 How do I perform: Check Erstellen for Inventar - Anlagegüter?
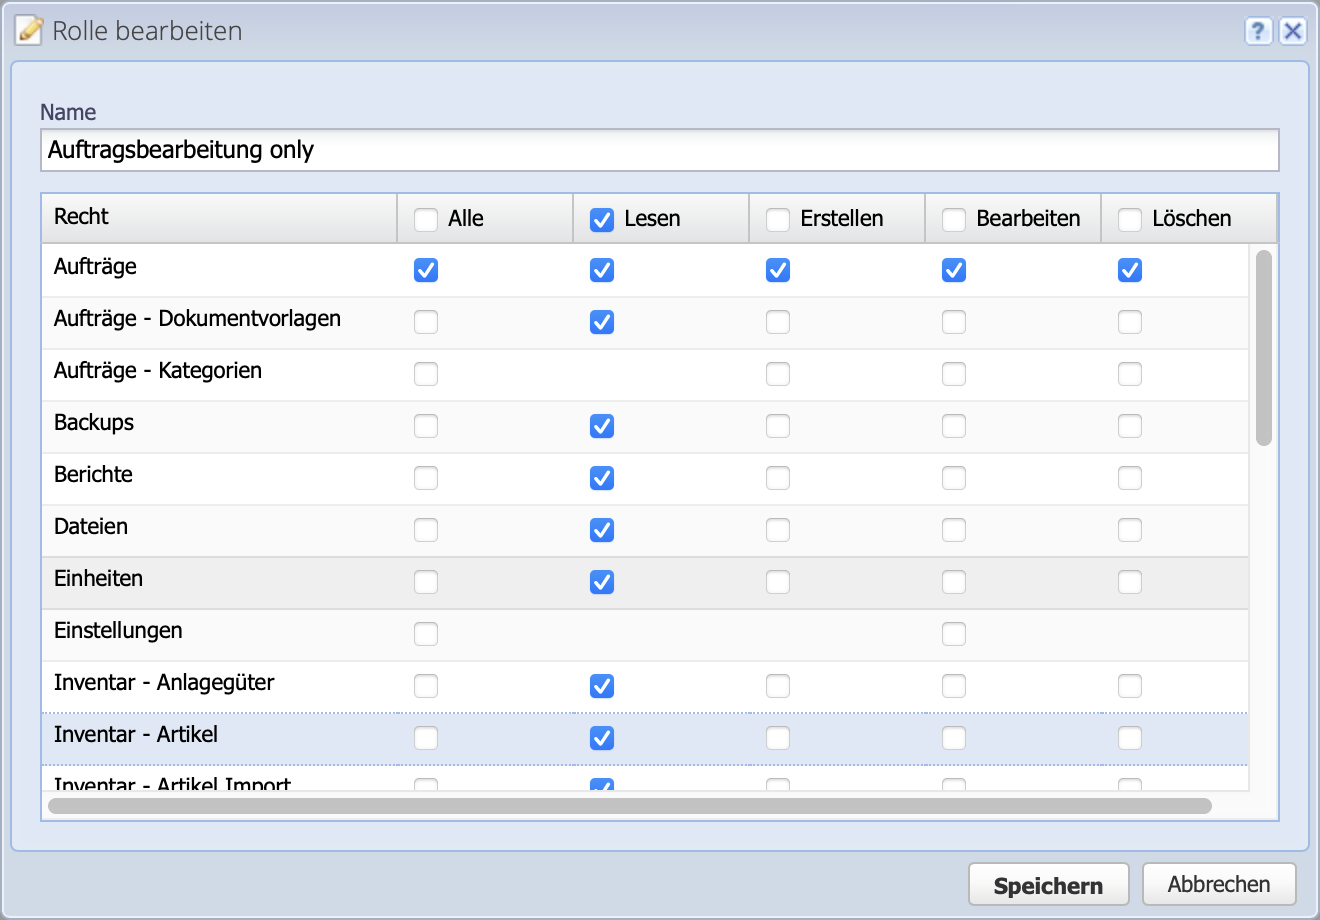pyautogui.click(x=778, y=686)
